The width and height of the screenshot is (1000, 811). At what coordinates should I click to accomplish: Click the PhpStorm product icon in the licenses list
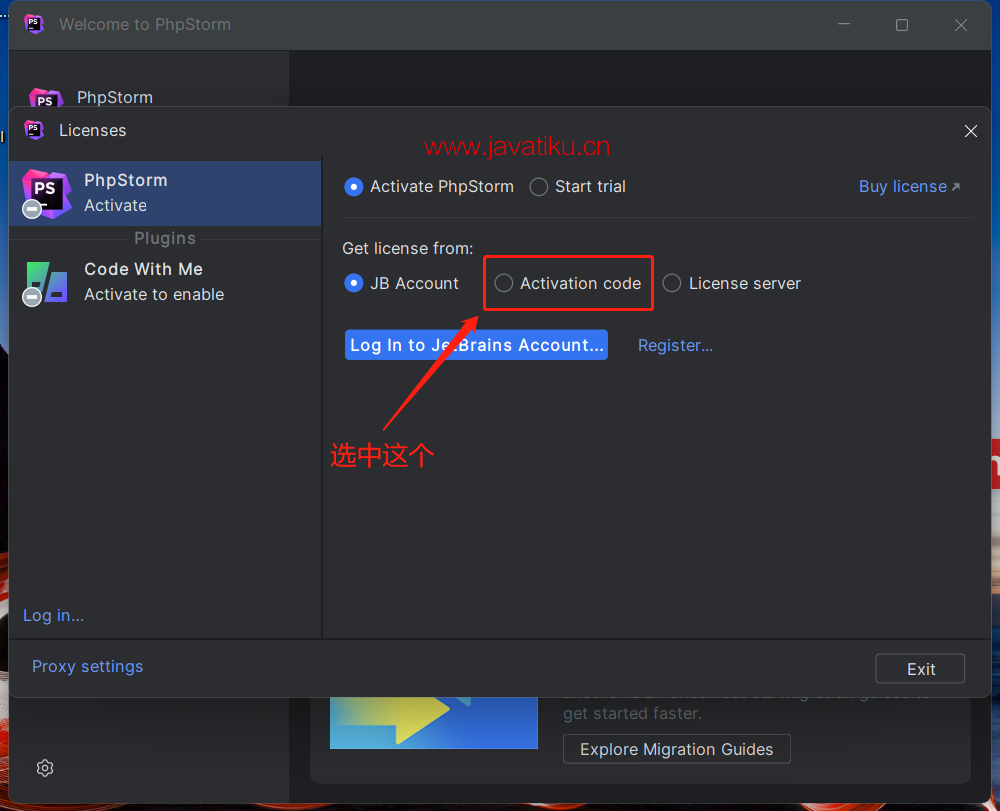[46, 193]
